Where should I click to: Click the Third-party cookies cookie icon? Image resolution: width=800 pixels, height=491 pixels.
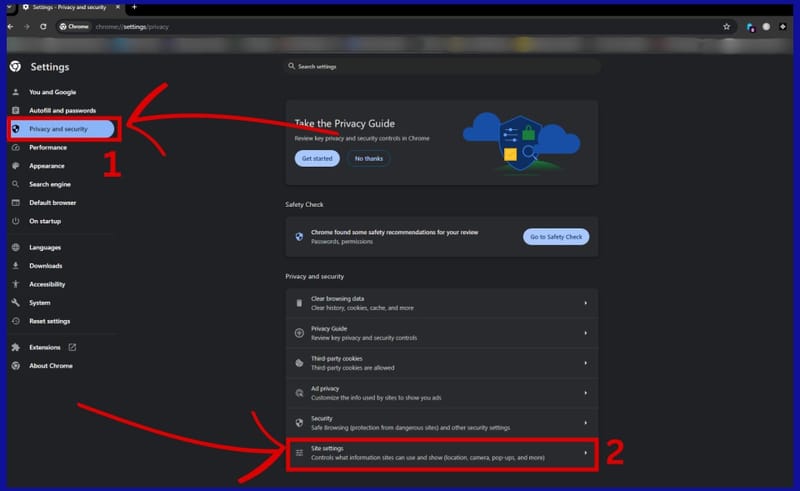[299, 362]
